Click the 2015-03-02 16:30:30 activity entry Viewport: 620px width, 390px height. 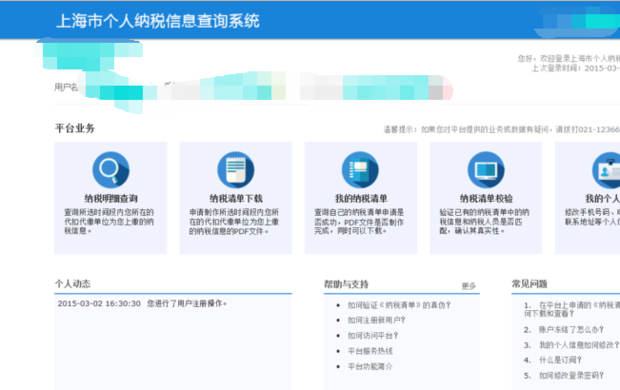[x=142, y=303]
